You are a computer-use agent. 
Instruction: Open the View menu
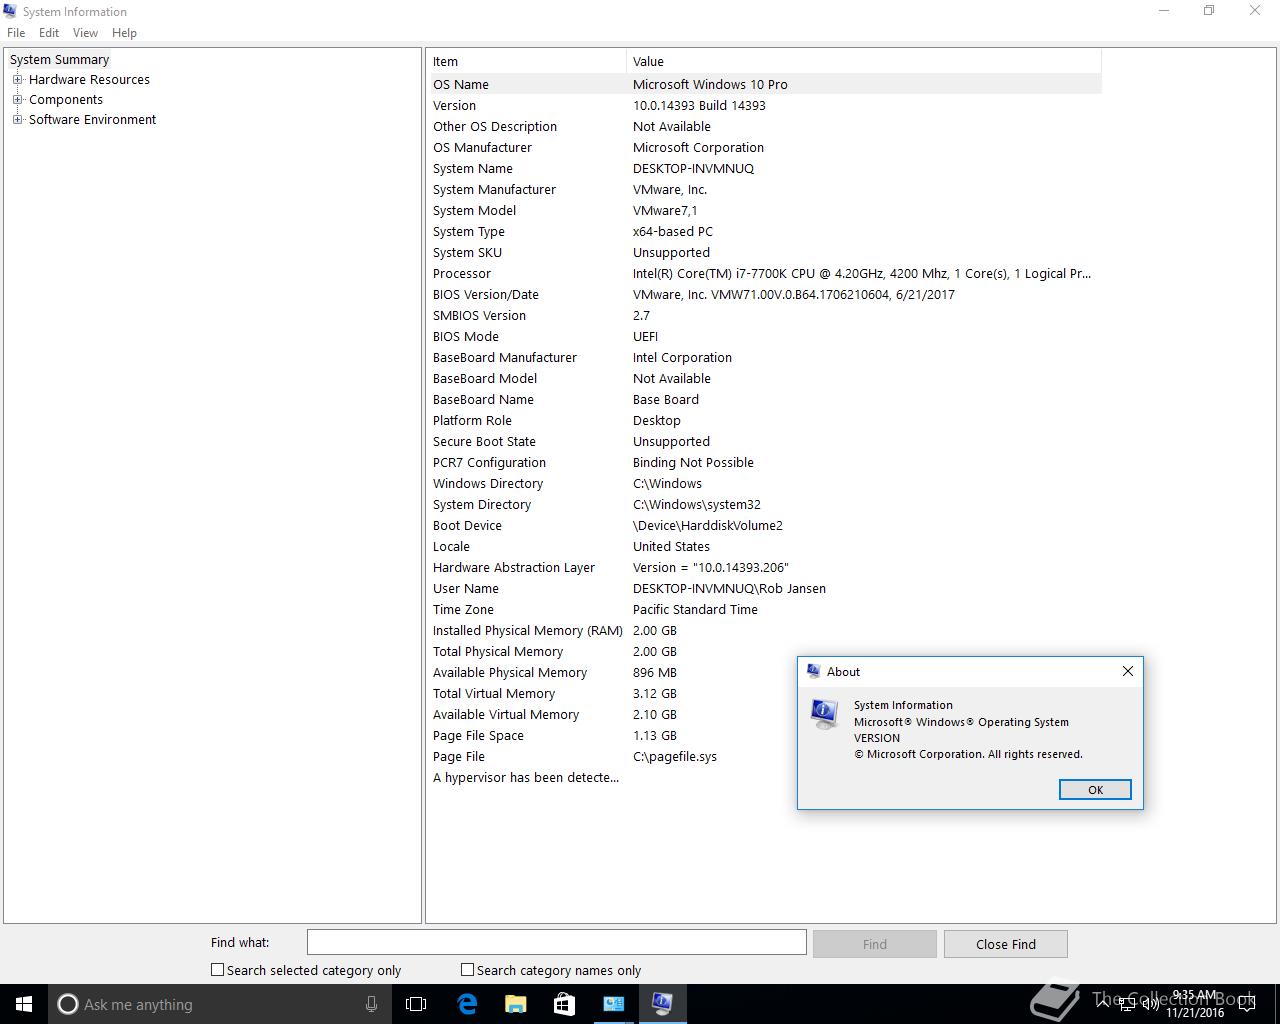click(85, 32)
